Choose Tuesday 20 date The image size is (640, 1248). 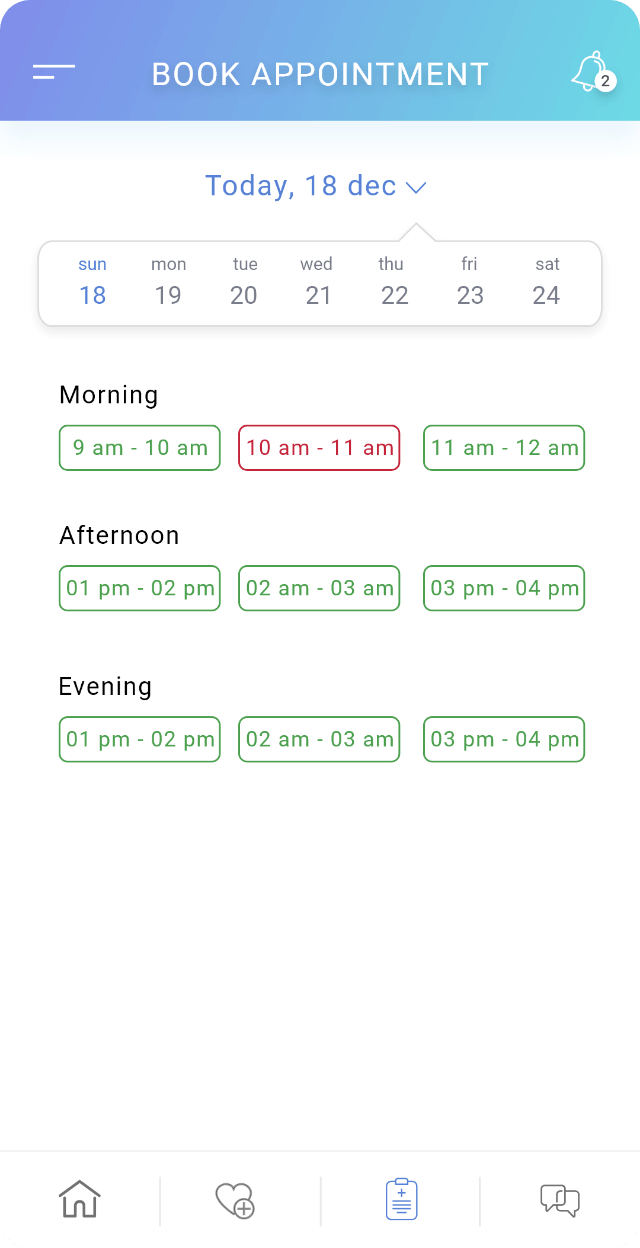point(244,282)
